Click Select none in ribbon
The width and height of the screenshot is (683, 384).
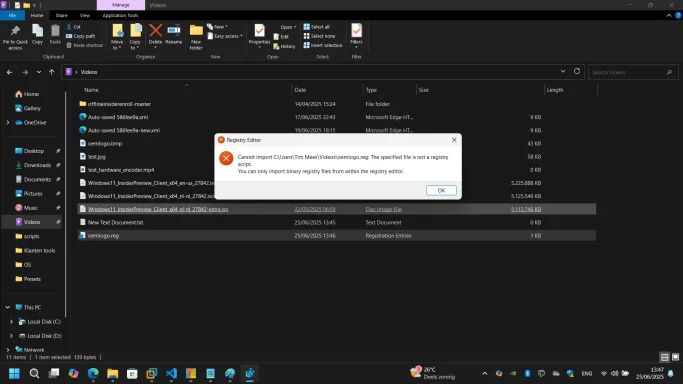[x=319, y=36]
